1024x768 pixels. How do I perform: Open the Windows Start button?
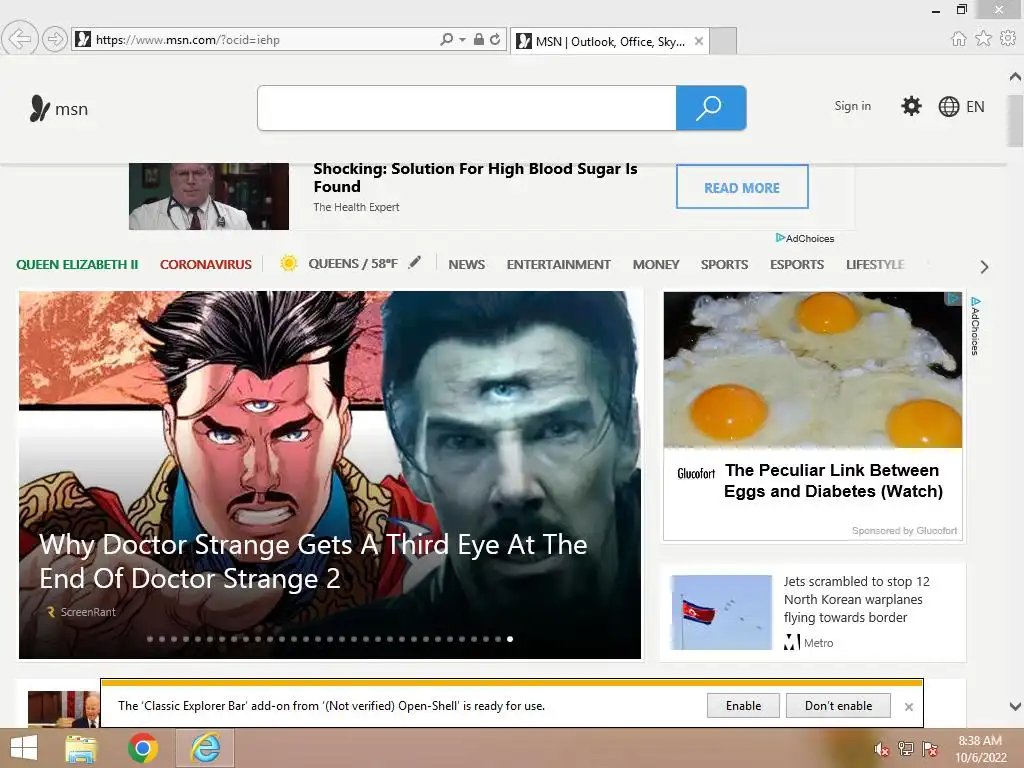pos(24,748)
